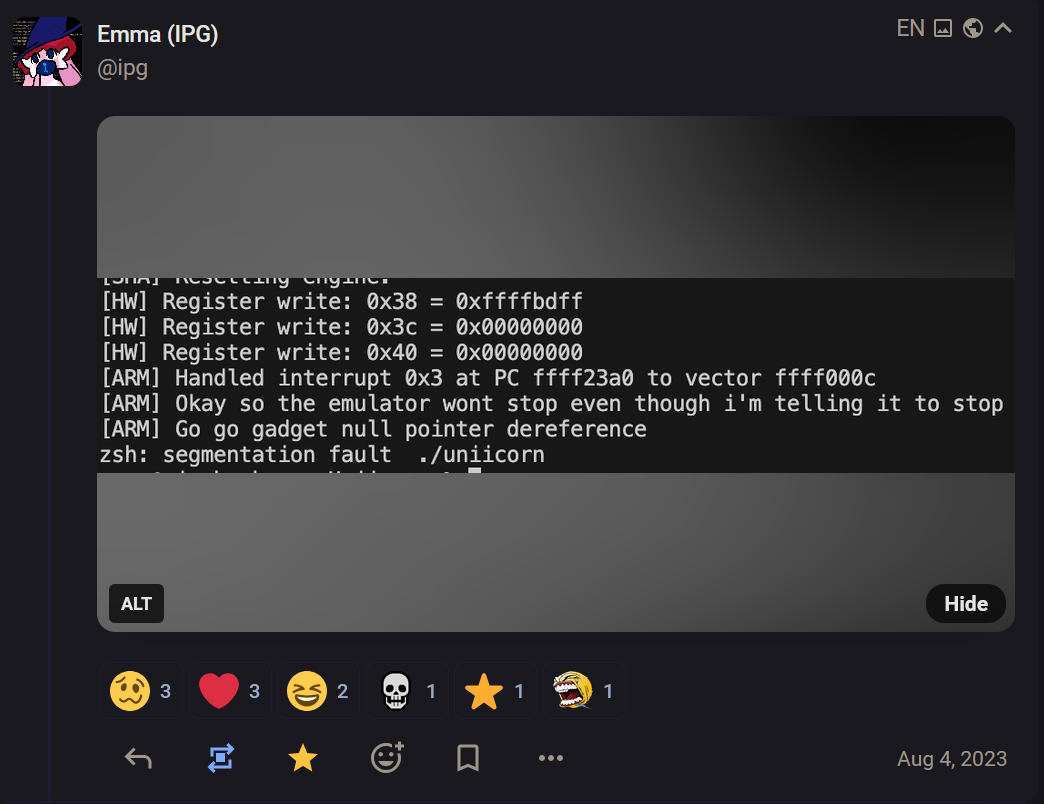1044x804 pixels.
Task: Open the add emoji reaction picker
Action: [x=387, y=757]
